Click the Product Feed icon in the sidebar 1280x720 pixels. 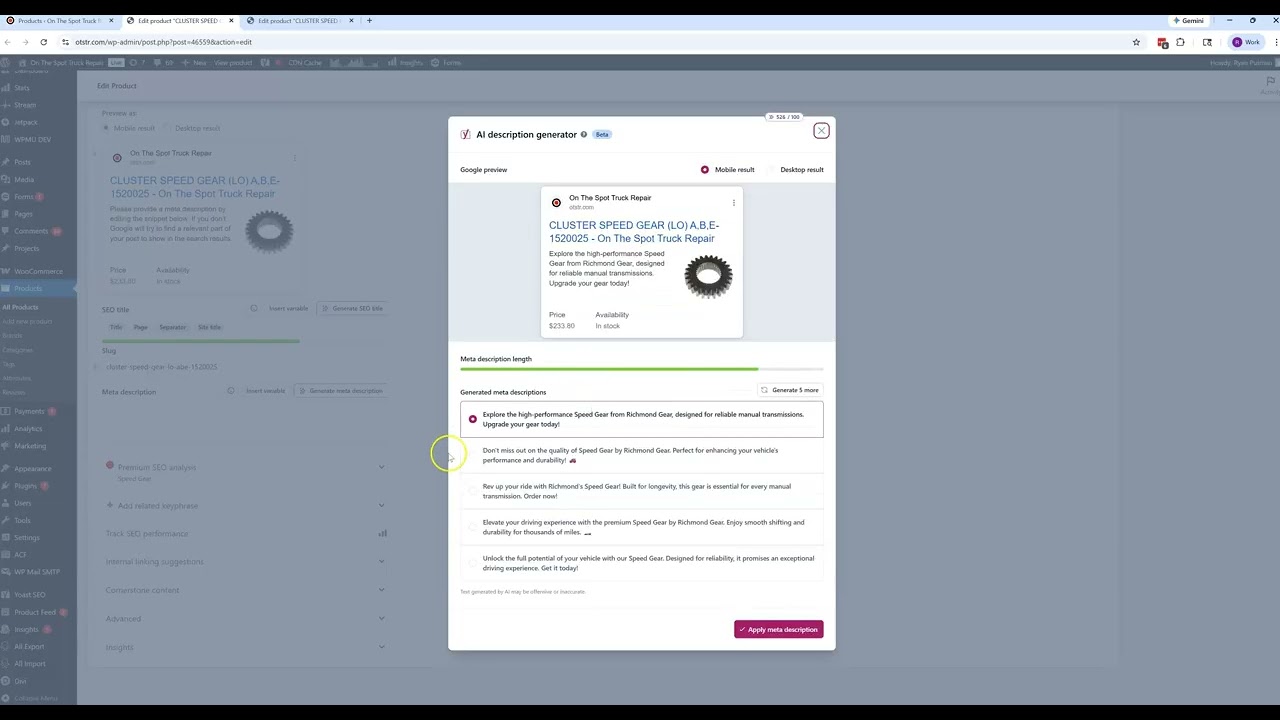pos(6,612)
